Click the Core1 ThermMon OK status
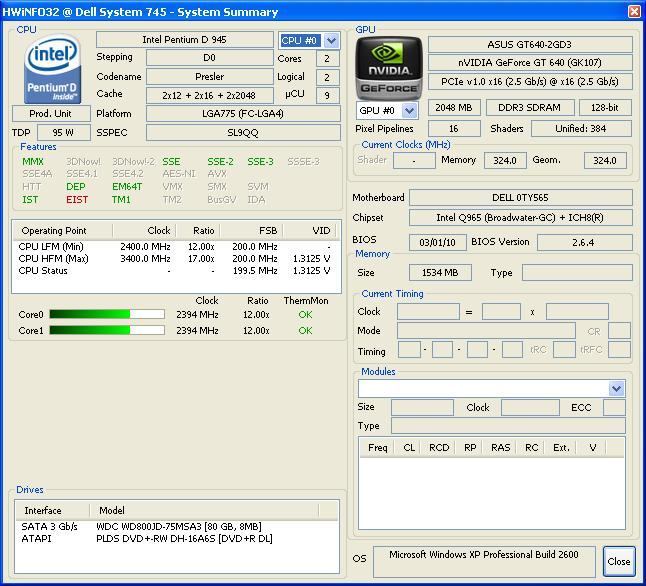Image resolution: width=646 pixels, height=586 pixels. point(305,331)
